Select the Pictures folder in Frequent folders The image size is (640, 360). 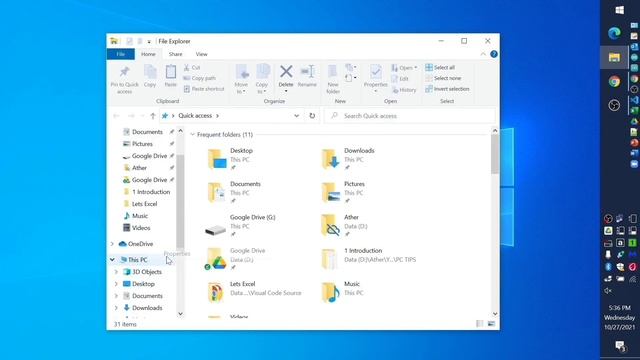[x=342, y=192]
